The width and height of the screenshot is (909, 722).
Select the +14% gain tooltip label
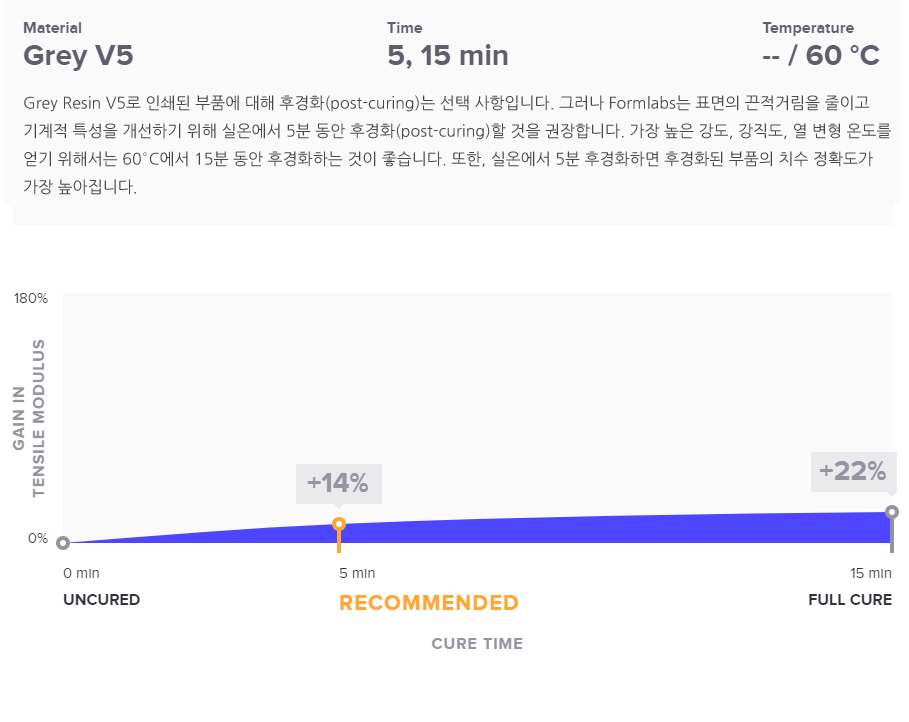(x=339, y=484)
